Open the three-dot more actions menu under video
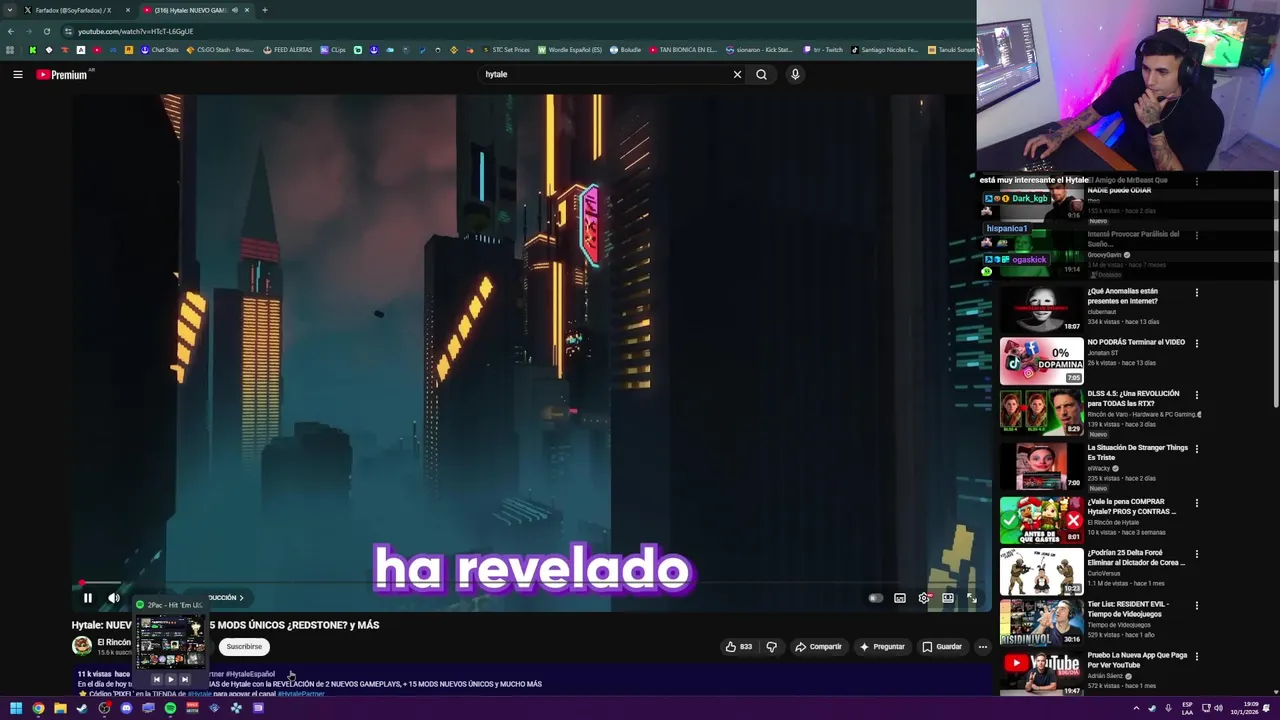This screenshot has height=720, width=1280. 982,647
